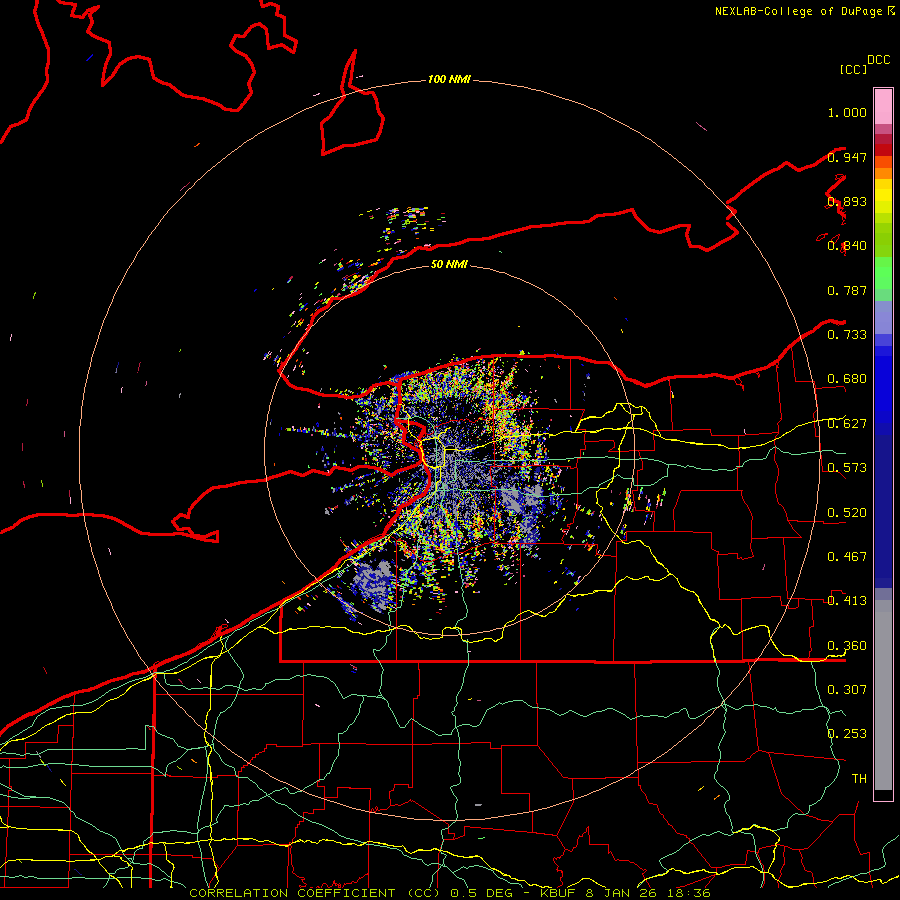Pick the gray band of the color bar
Viewport: 900px width, 900px height.
tap(883, 695)
